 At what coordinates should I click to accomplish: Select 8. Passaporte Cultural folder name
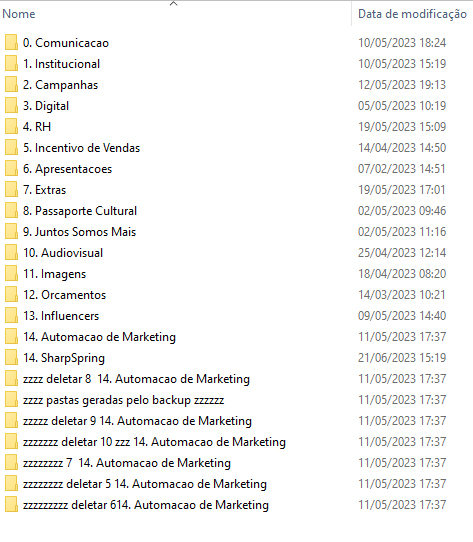80,211
